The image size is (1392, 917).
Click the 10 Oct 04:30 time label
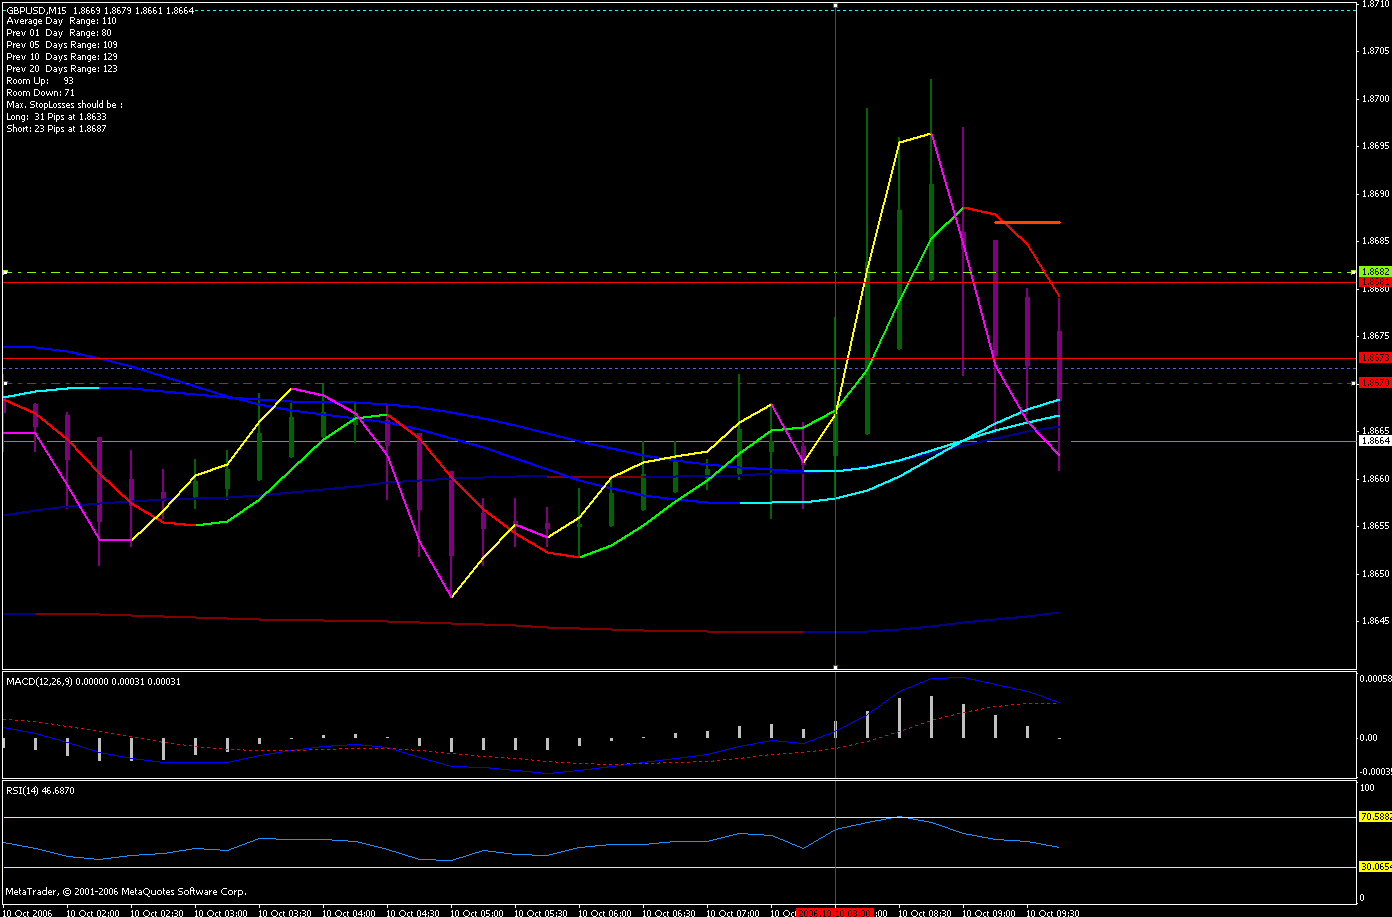[x=415, y=912]
